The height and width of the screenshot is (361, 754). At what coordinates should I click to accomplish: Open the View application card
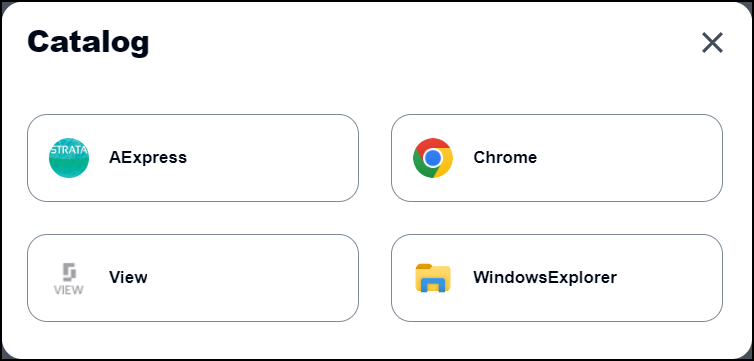click(193, 278)
